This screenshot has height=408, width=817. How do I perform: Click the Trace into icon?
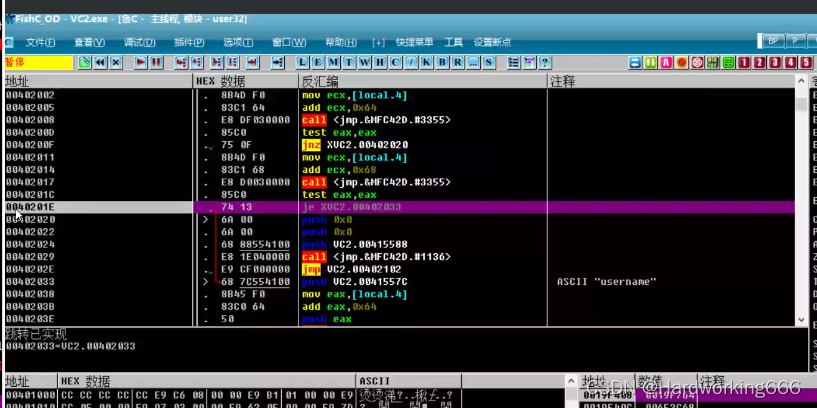[217, 63]
